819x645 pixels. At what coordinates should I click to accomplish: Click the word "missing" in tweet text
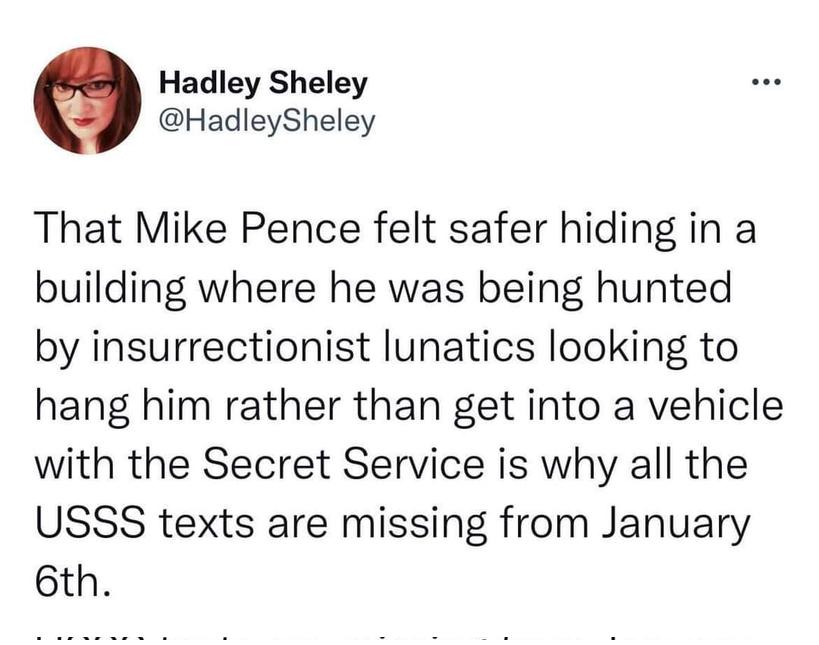point(416,524)
